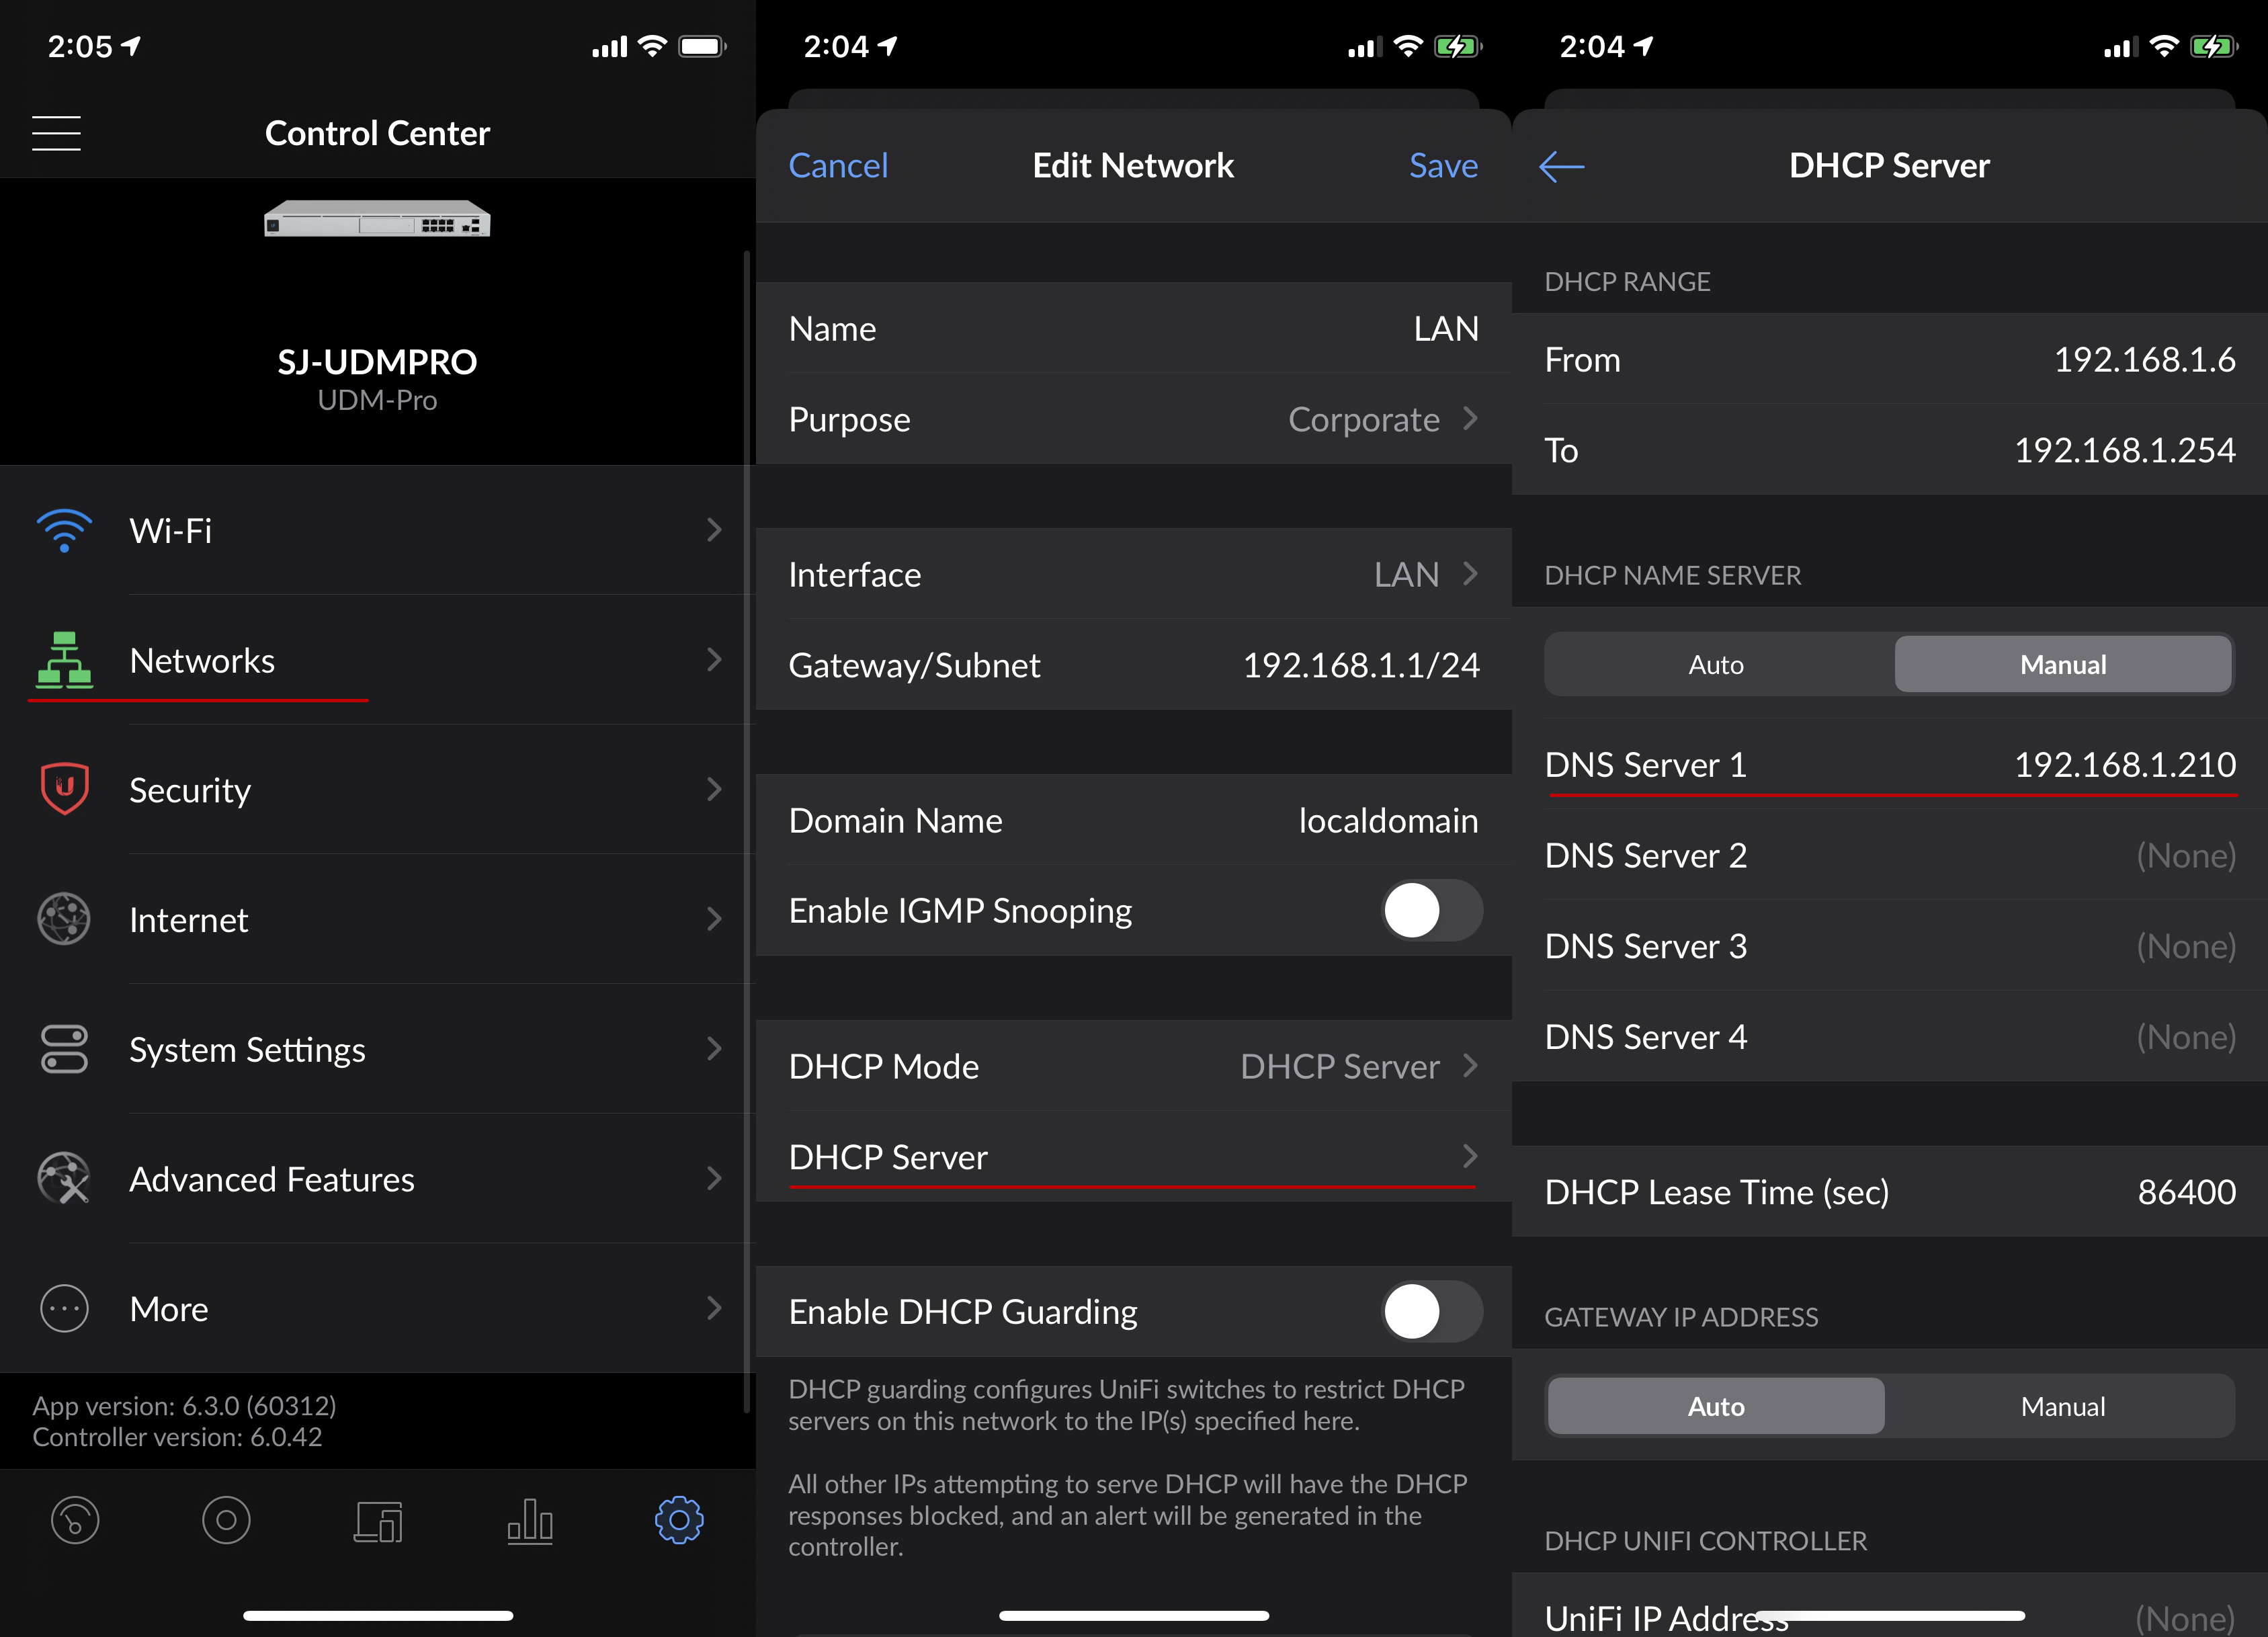Tap the red Security shield icon
This screenshot has width=2268, height=1637.
[64, 790]
